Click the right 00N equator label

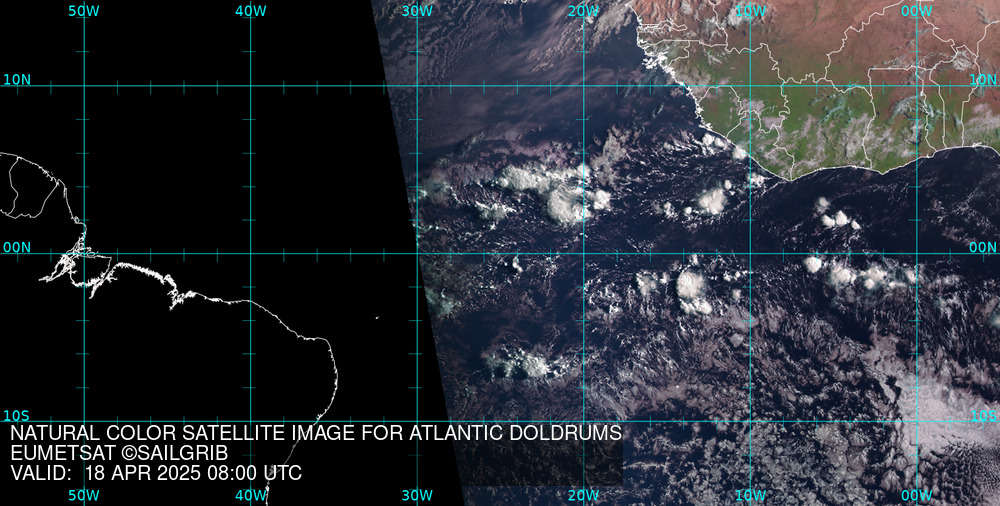point(983,247)
